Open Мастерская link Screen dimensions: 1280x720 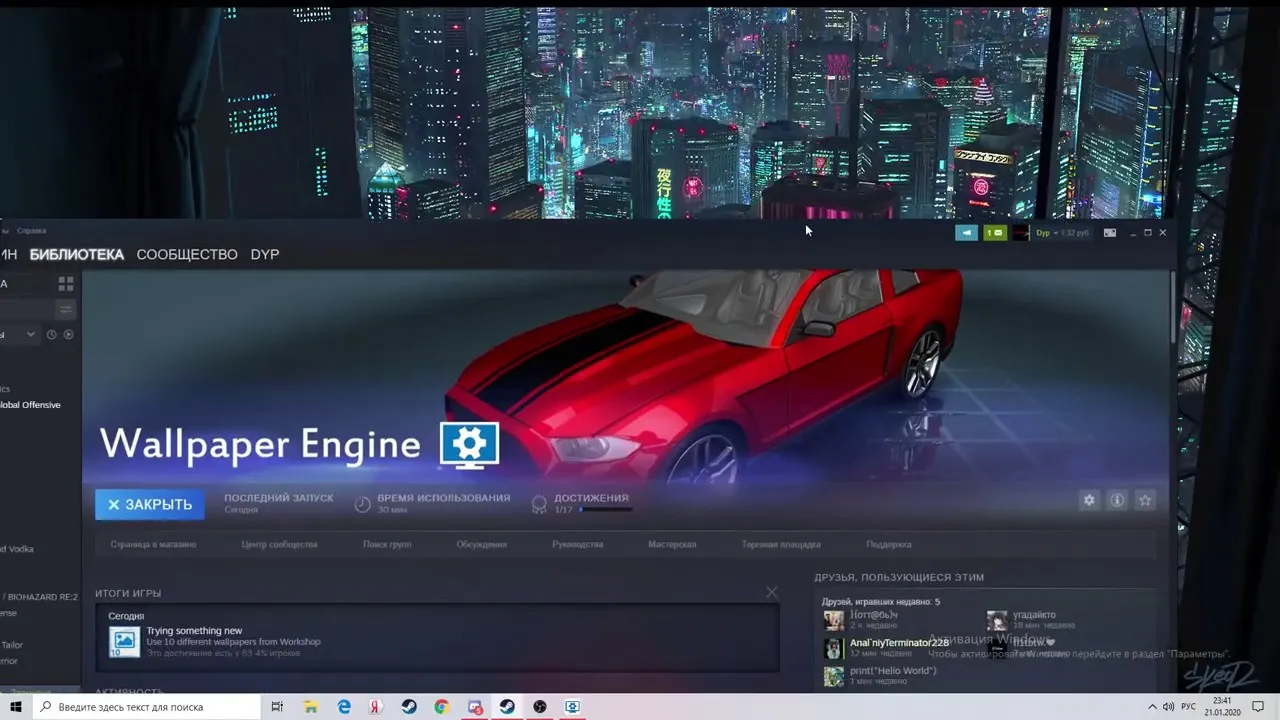click(x=672, y=544)
